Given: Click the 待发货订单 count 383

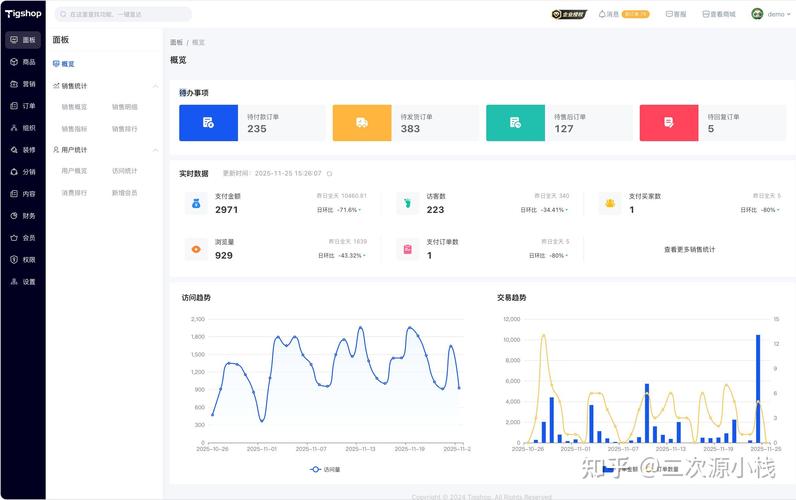Looking at the screenshot, I should click(x=410, y=129).
